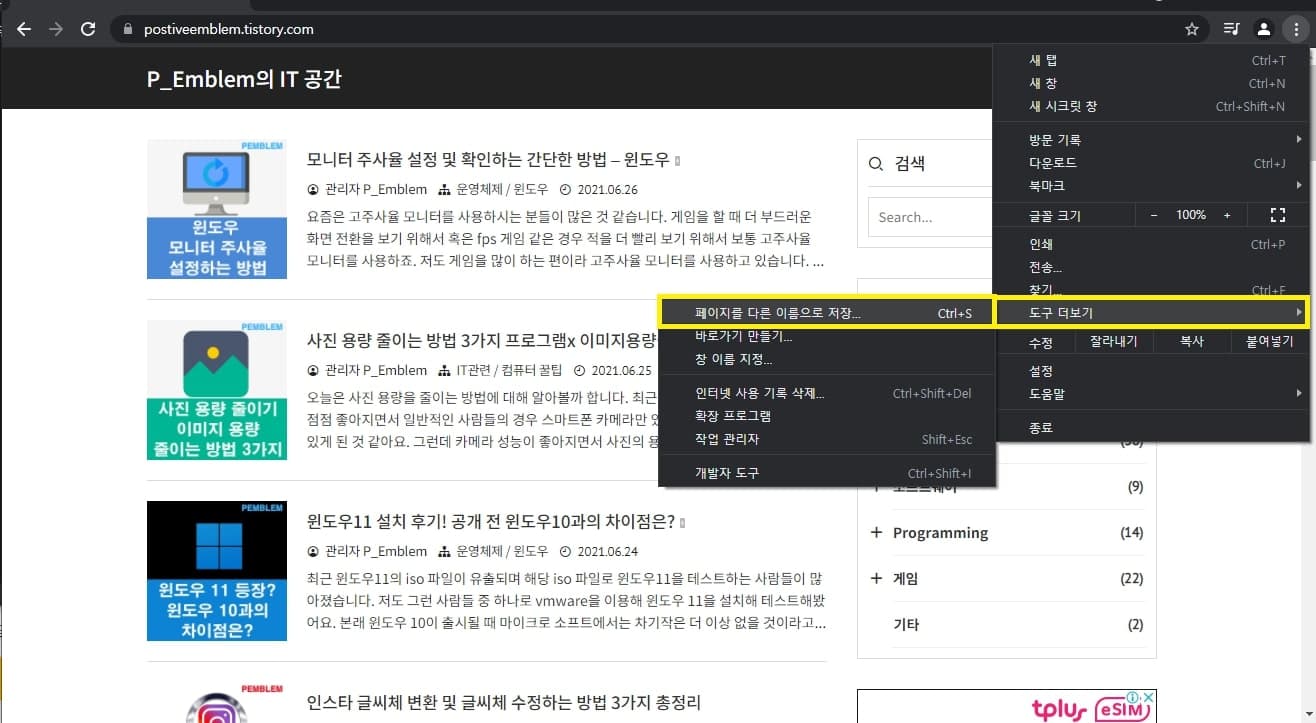The height and width of the screenshot is (723, 1316).
Task: Click the browser profile avatar icon
Action: tap(1264, 29)
